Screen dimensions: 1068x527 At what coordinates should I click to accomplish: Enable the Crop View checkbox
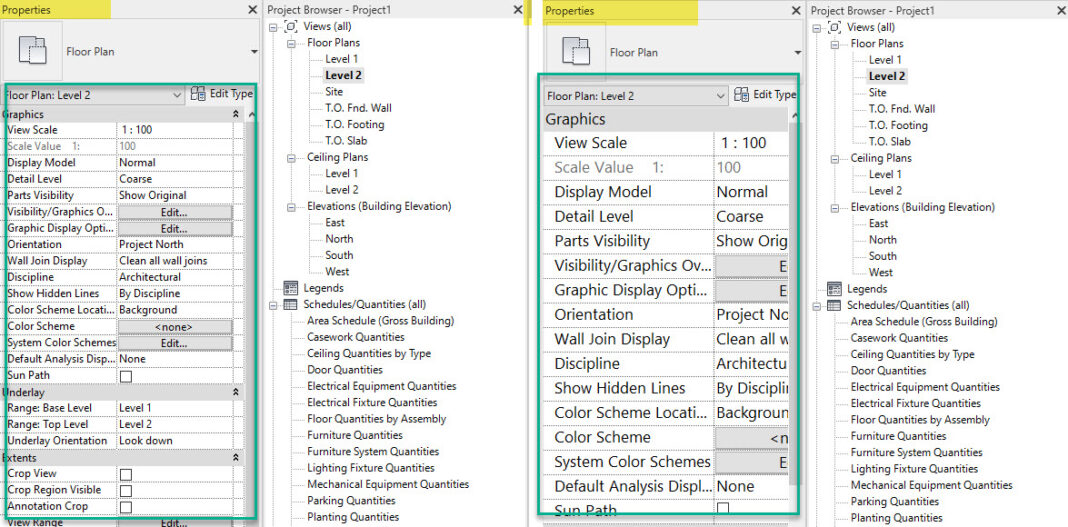click(x=126, y=474)
